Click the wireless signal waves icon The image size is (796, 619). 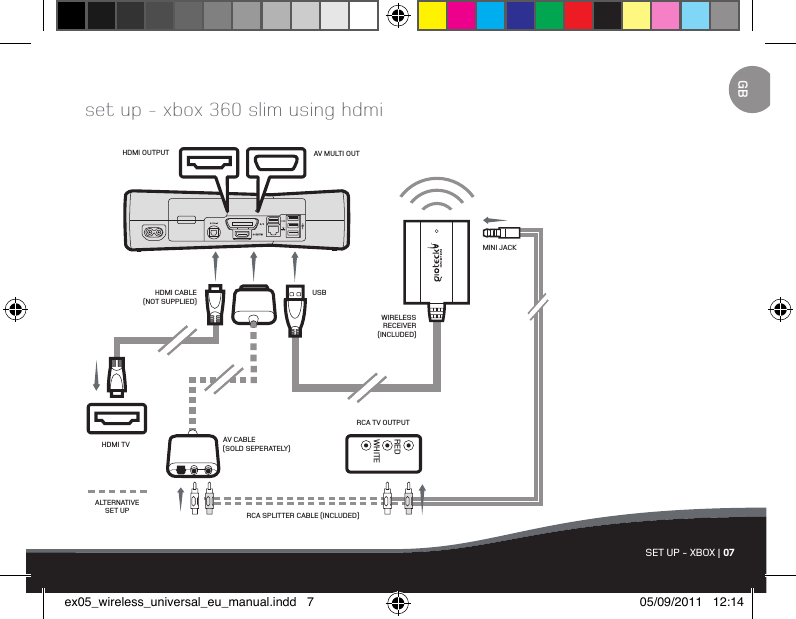pos(437,193)
